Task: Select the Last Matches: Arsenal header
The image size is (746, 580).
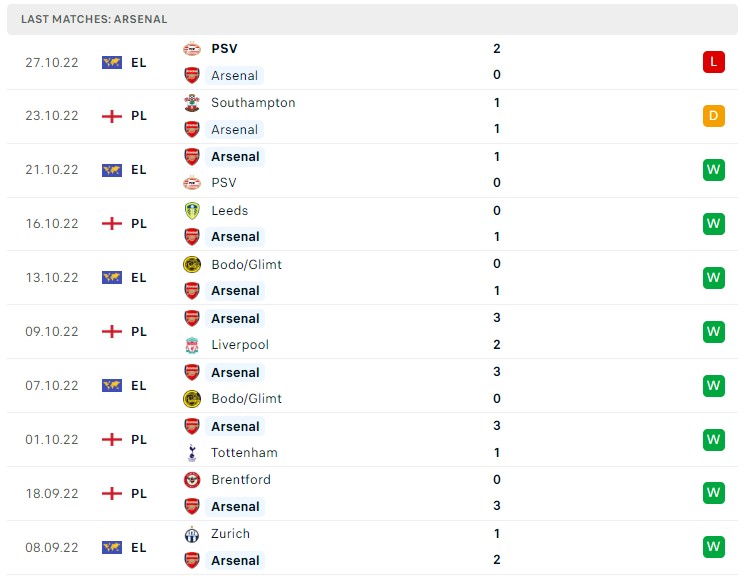Action: click(94, 19)
